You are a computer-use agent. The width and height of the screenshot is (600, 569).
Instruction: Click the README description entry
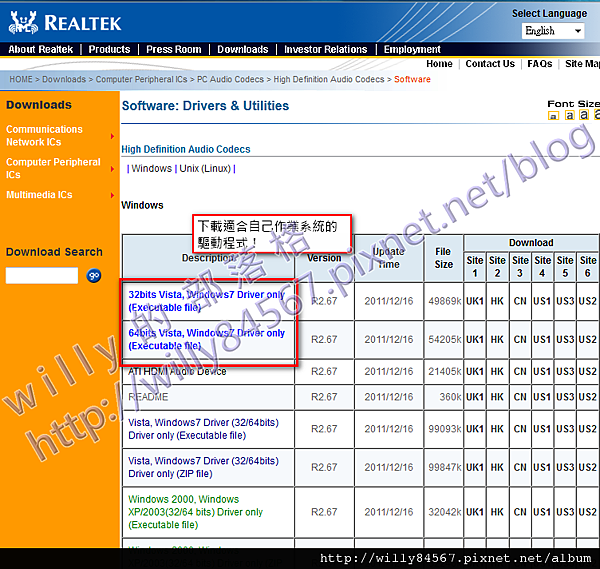click(x=148, y=397)
